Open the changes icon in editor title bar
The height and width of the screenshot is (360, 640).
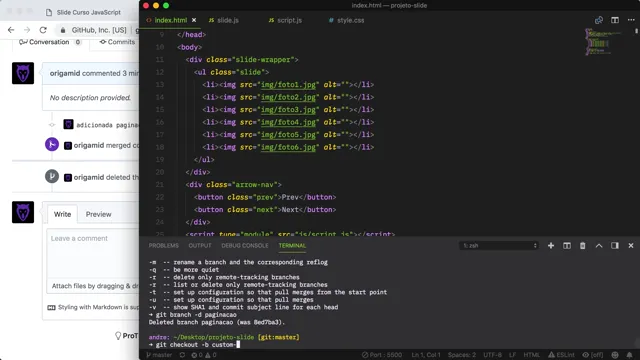(599, 20)
